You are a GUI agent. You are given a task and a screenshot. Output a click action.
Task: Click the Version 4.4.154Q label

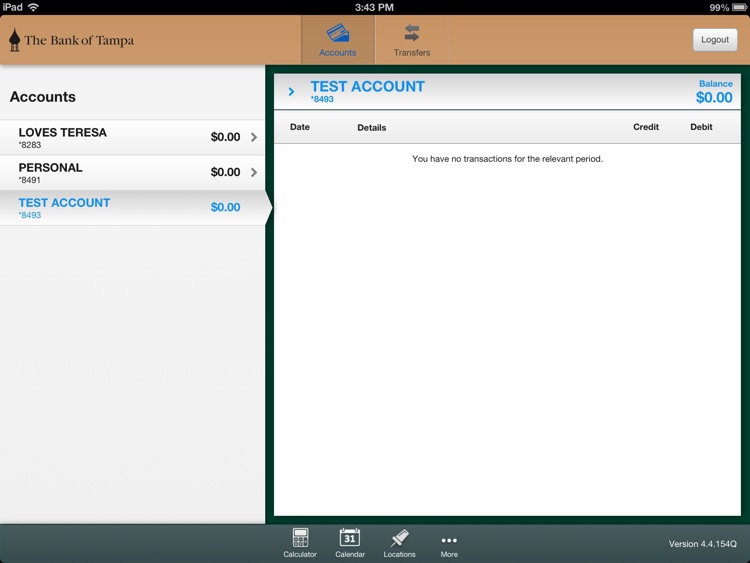pyautogui.click(x=703, y=544)
